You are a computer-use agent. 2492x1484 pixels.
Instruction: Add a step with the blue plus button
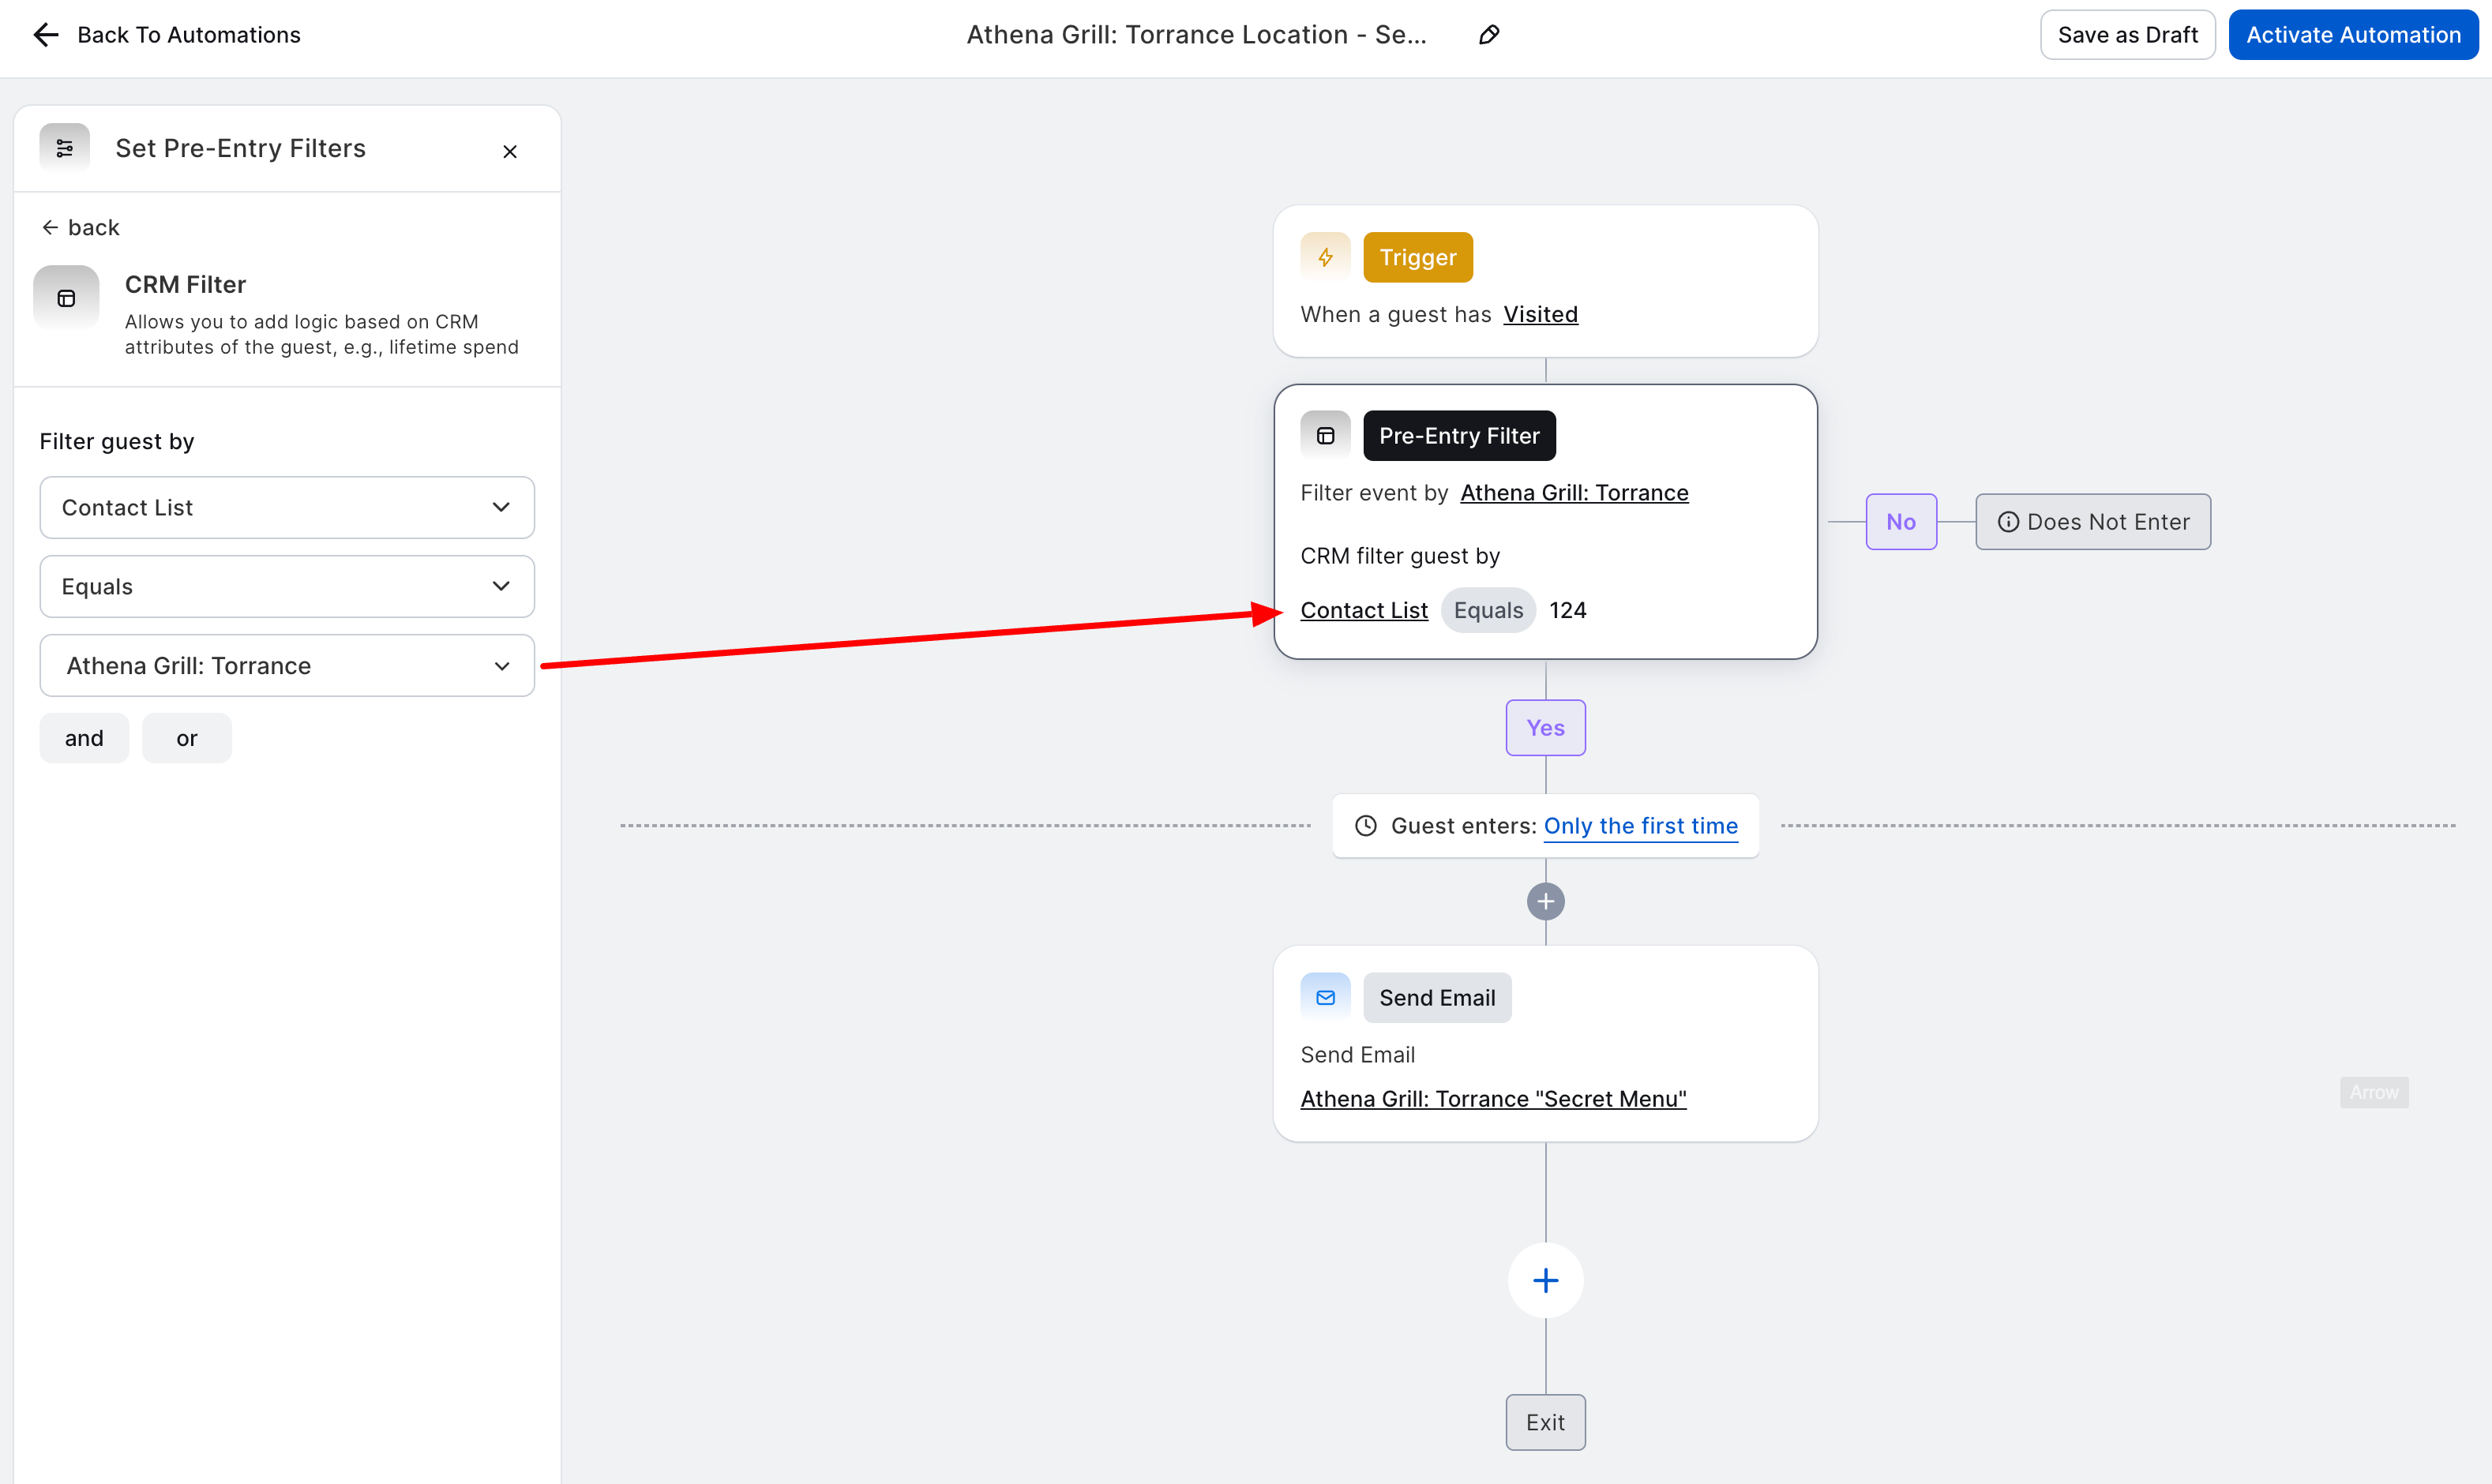1546,1280
